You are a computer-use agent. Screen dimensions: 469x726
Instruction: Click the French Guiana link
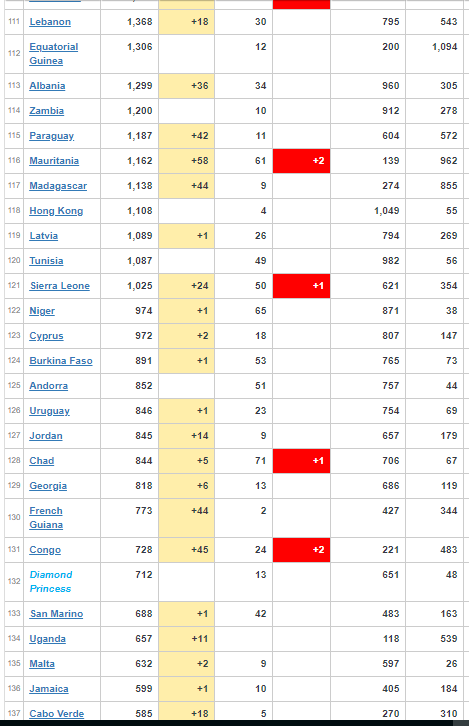[46, 518]
